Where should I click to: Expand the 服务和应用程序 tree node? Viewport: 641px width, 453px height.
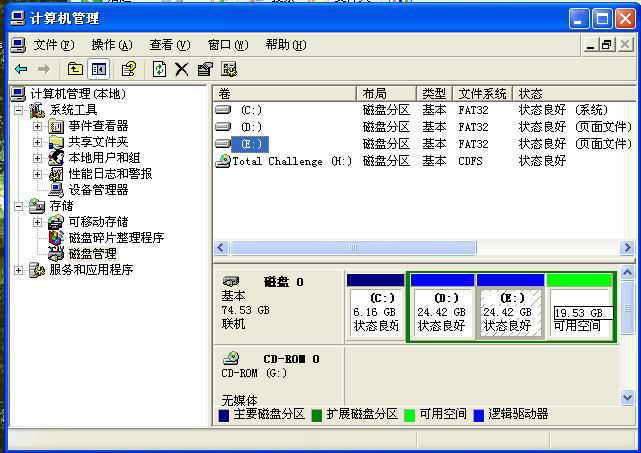coord(19,270)
